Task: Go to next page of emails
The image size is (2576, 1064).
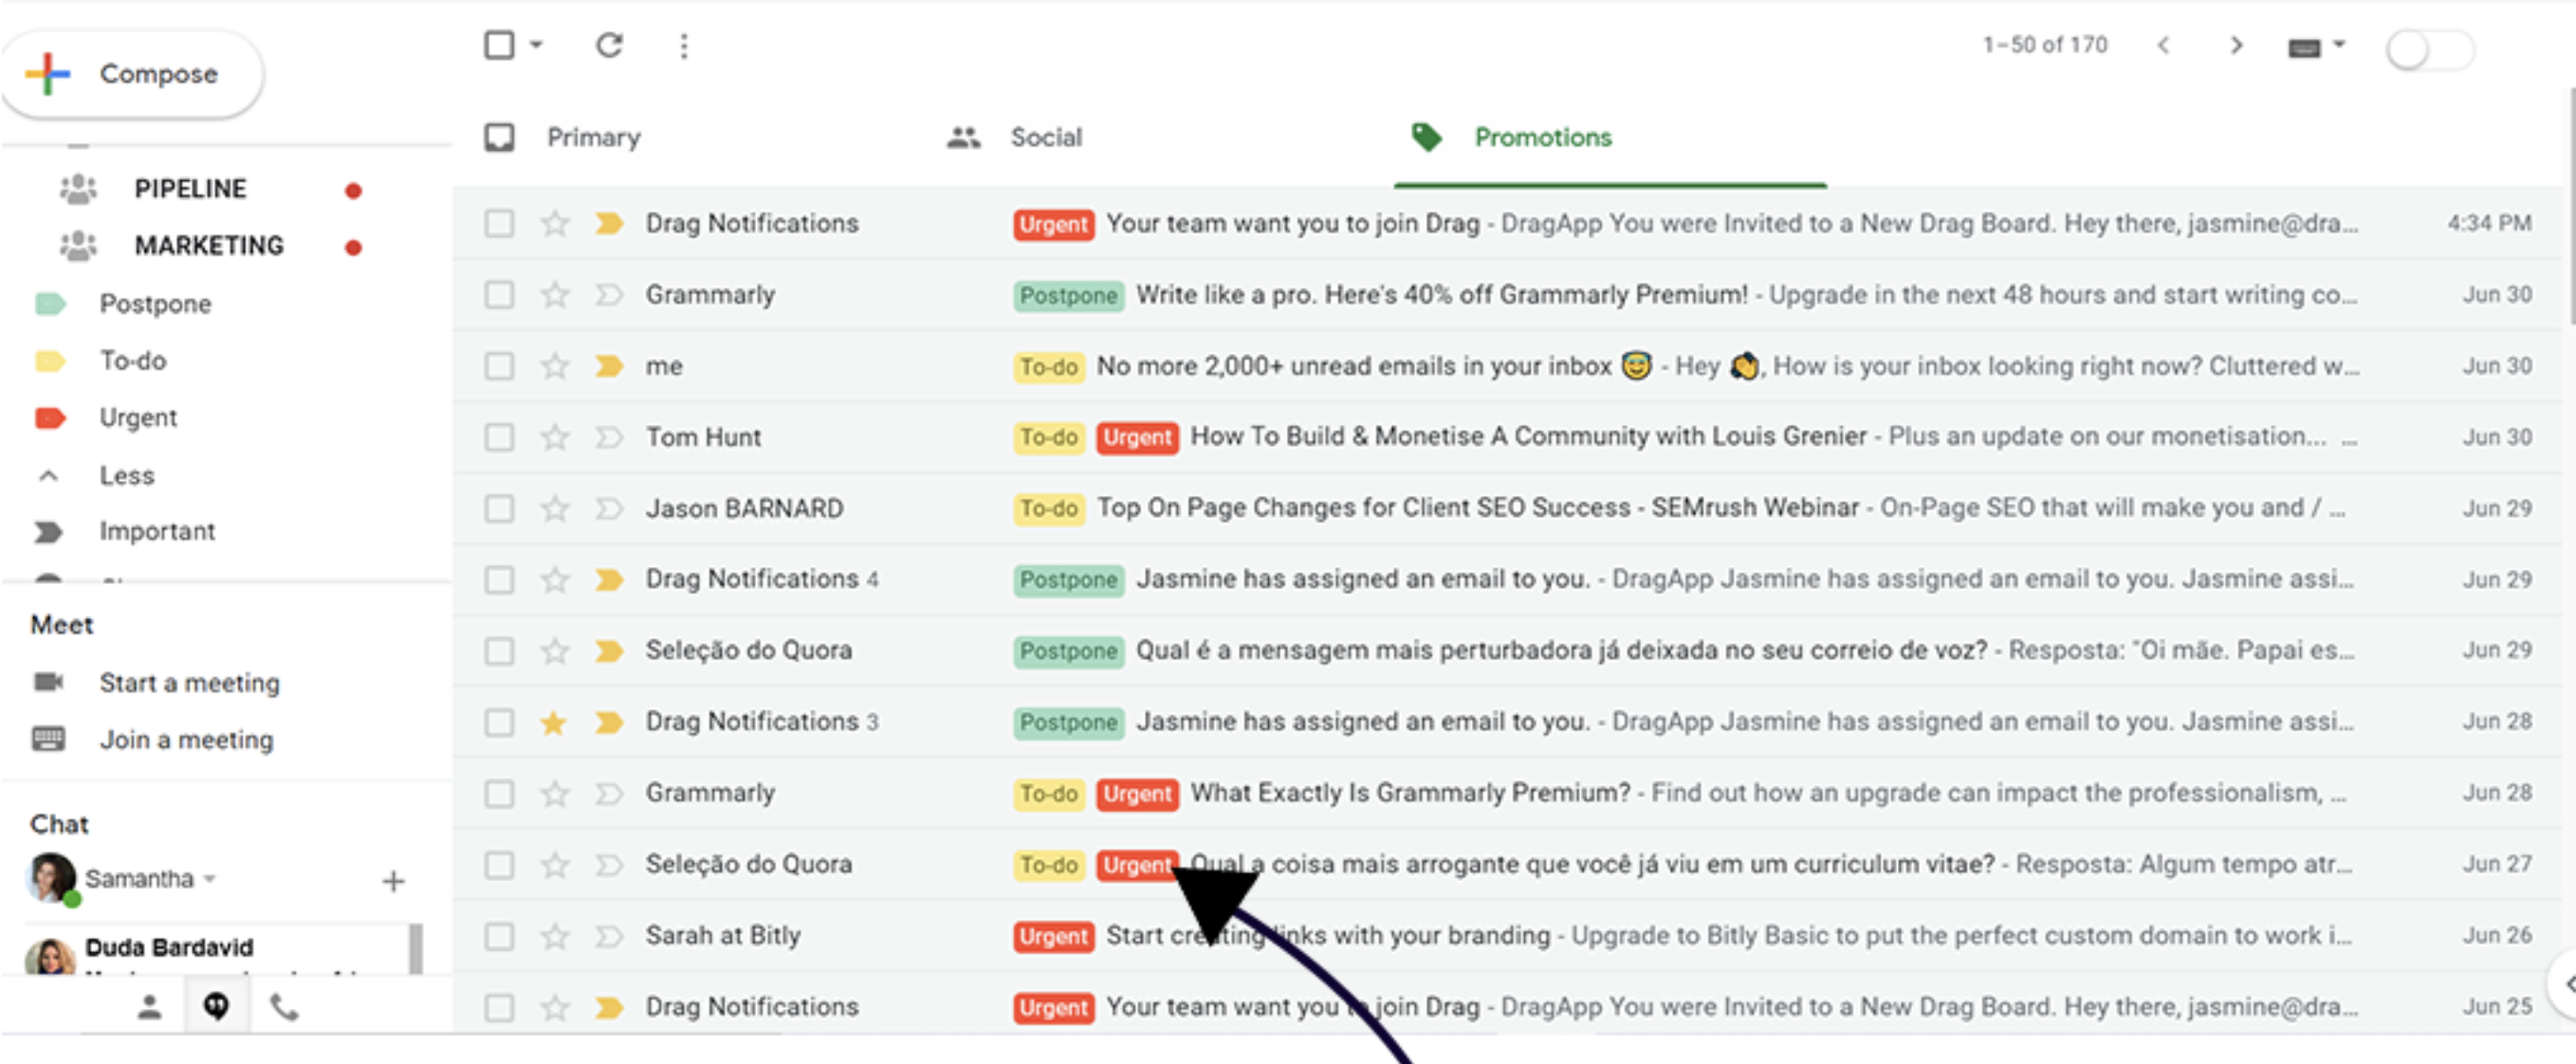Action: (x=2236, y=46)
